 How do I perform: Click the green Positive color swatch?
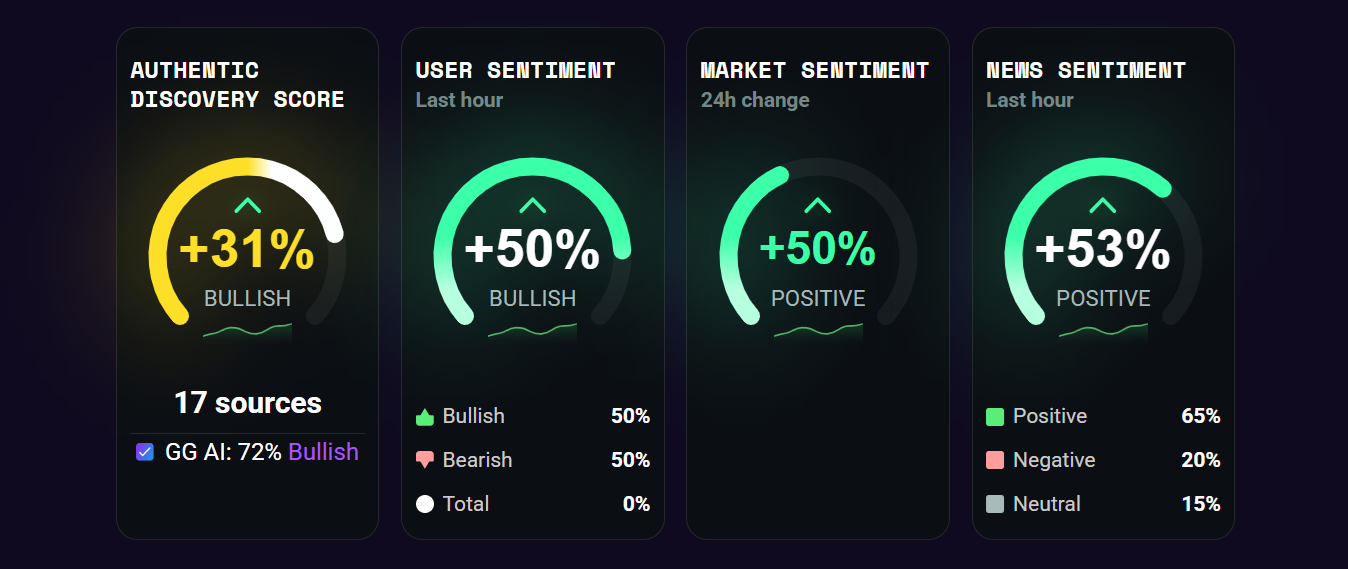(995, 417)
